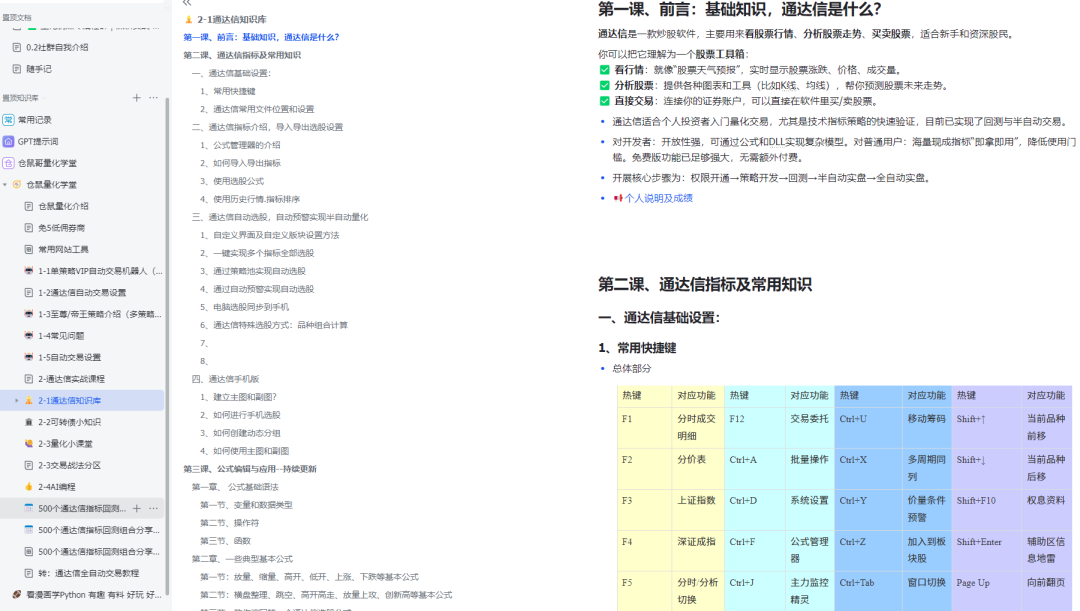Click the thumbs-up icon of 2-4AI编程
The image size is (1080, 611).
click(28, 486)
